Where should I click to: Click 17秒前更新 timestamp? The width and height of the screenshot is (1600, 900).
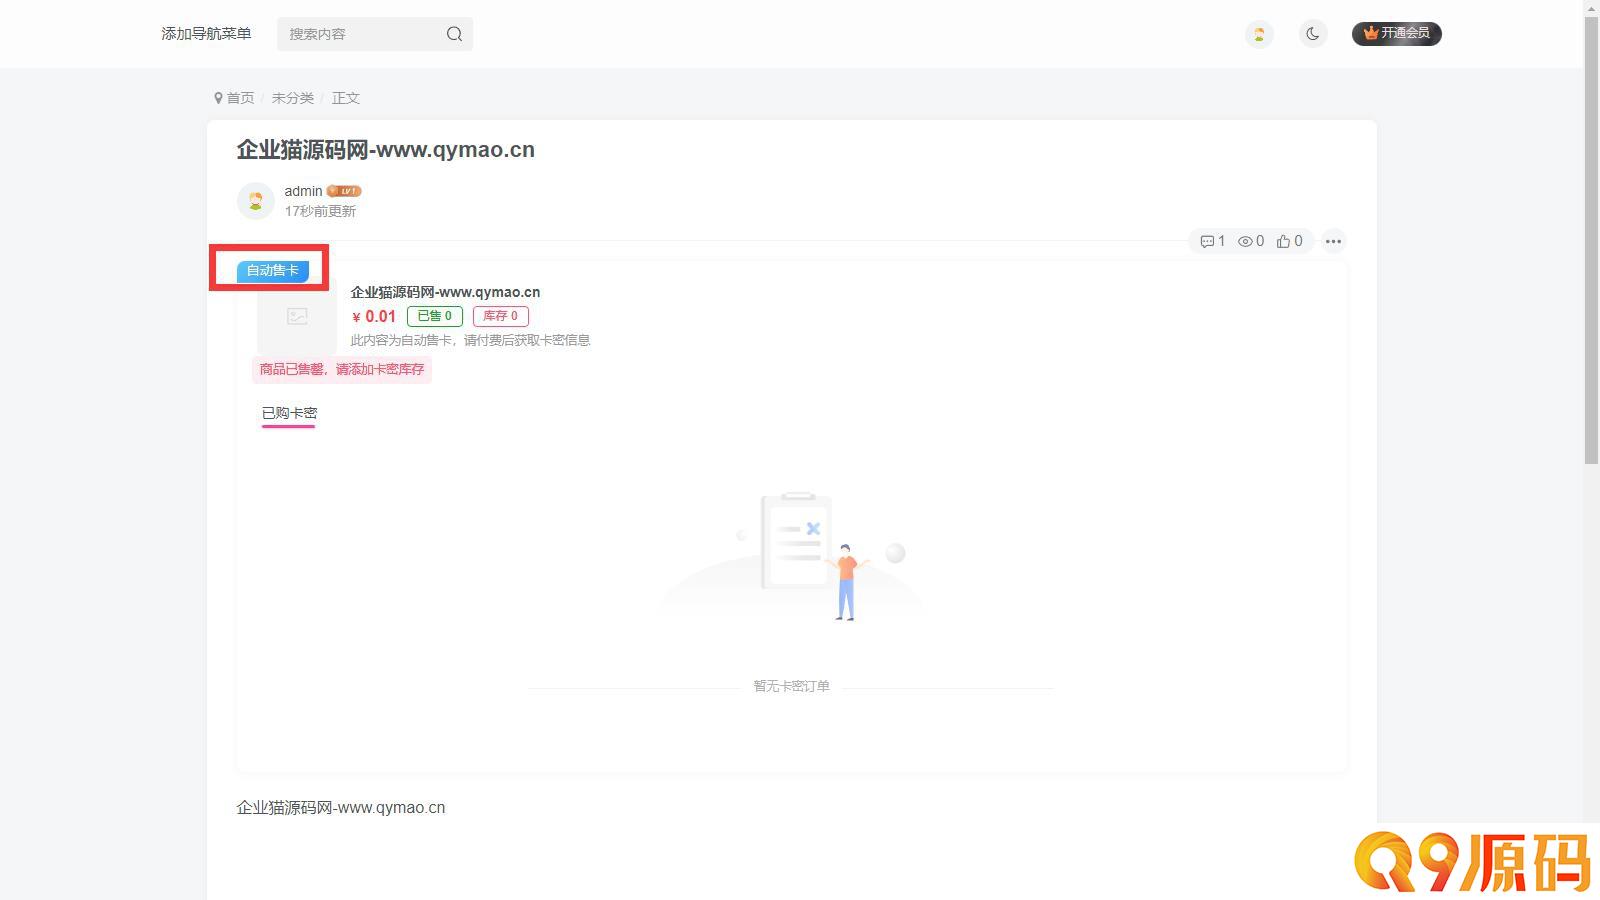click(x=320, y=211)
